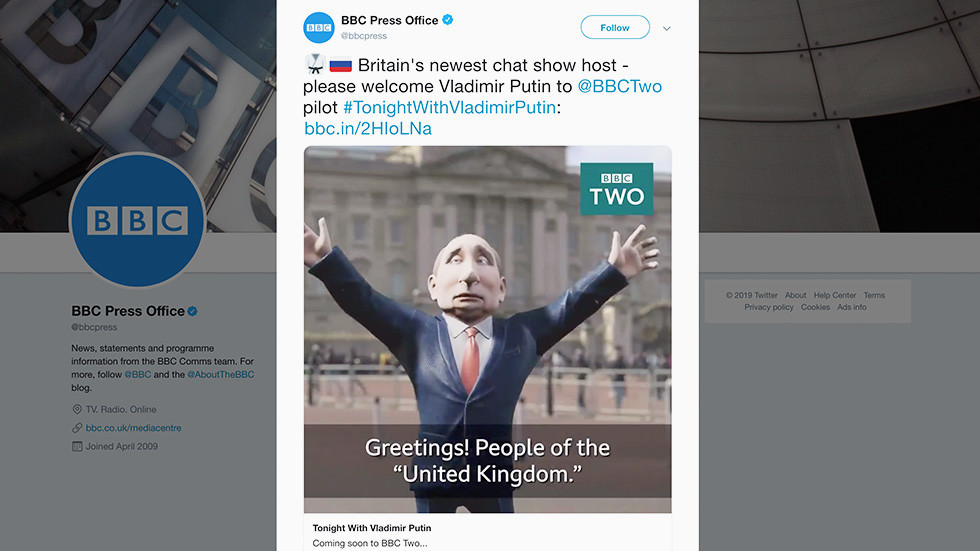Open the @AboutTheBBC link in bio
This screenshot has height=551, width=980.
(x=221, y=374)
